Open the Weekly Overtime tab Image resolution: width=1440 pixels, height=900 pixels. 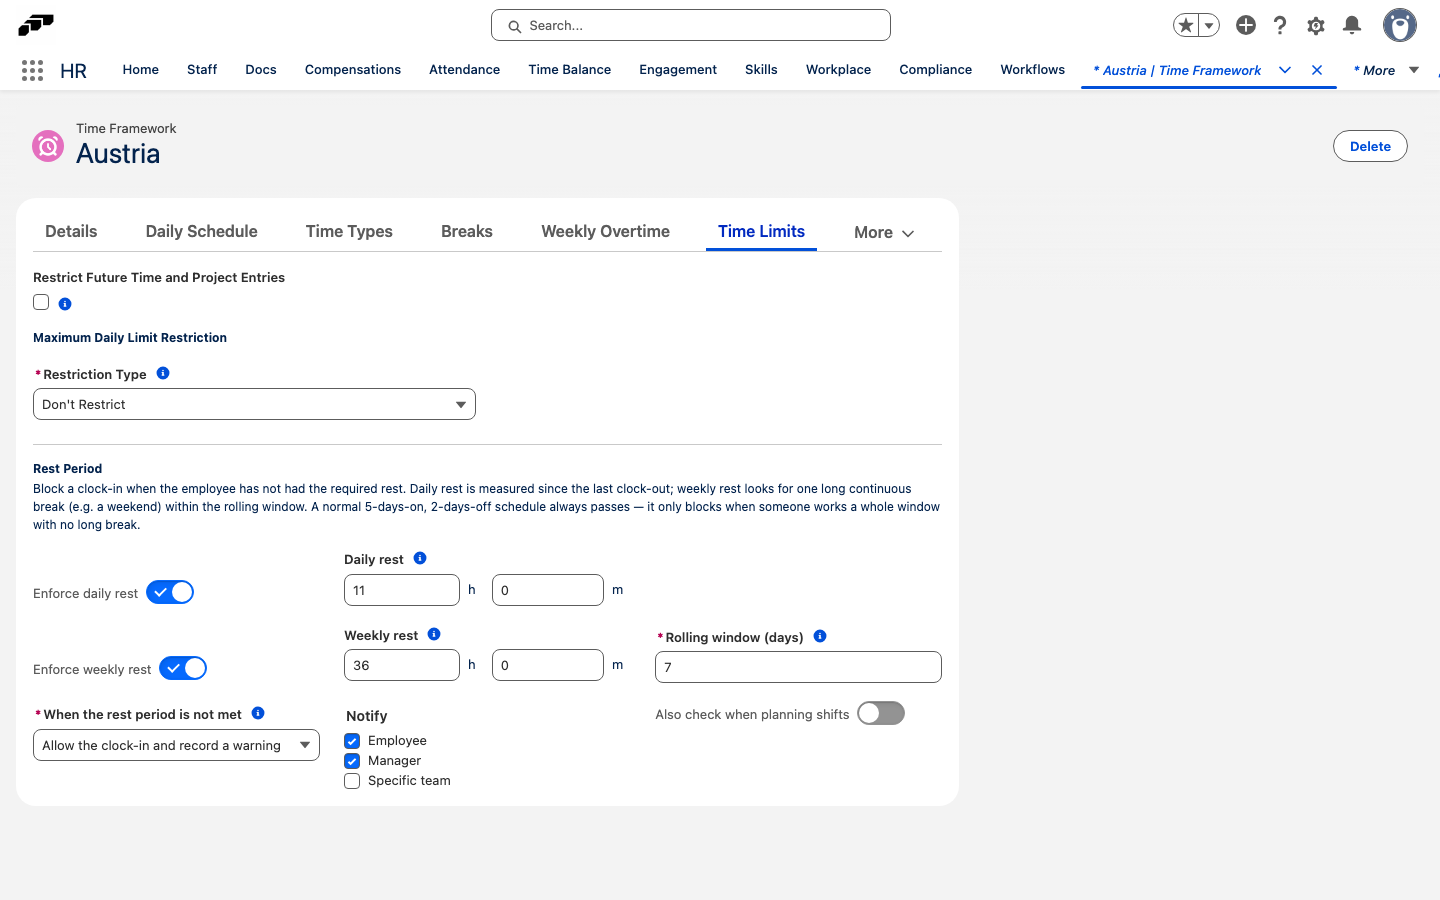point(606,231)
